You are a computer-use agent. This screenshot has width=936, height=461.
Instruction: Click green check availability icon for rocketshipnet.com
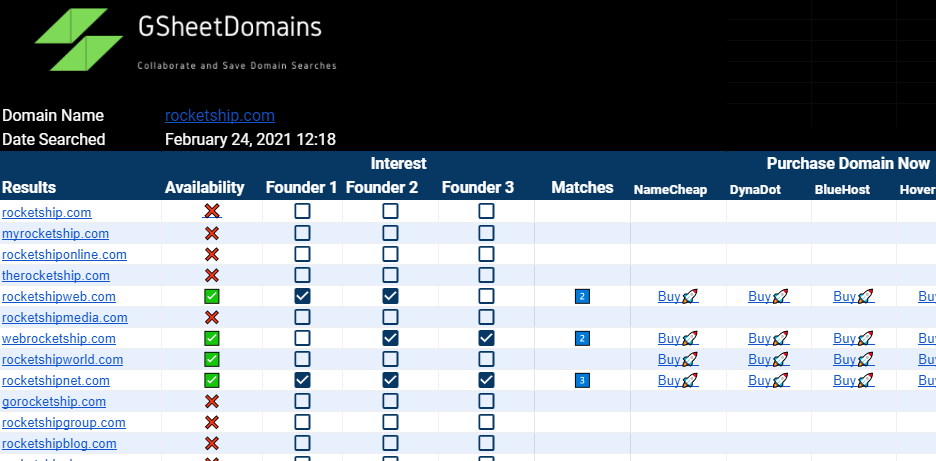[x=212, y=380]
